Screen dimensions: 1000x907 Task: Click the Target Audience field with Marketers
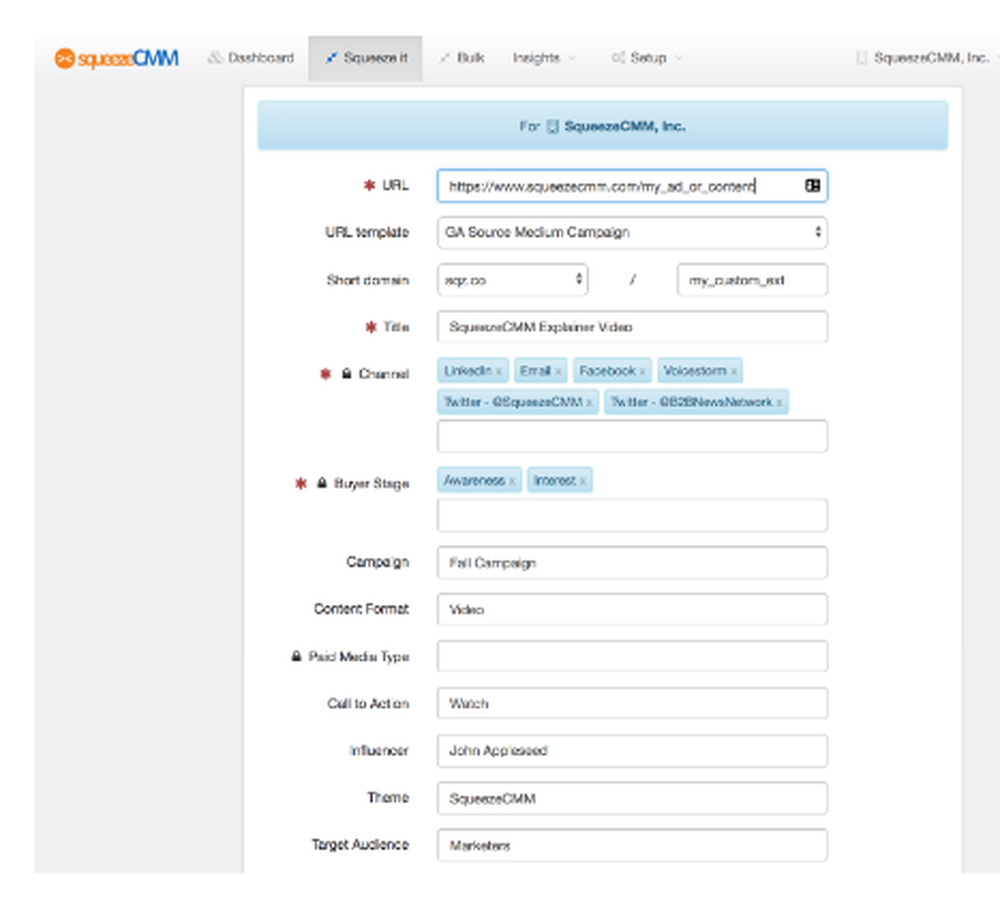(x=632, y=845)
